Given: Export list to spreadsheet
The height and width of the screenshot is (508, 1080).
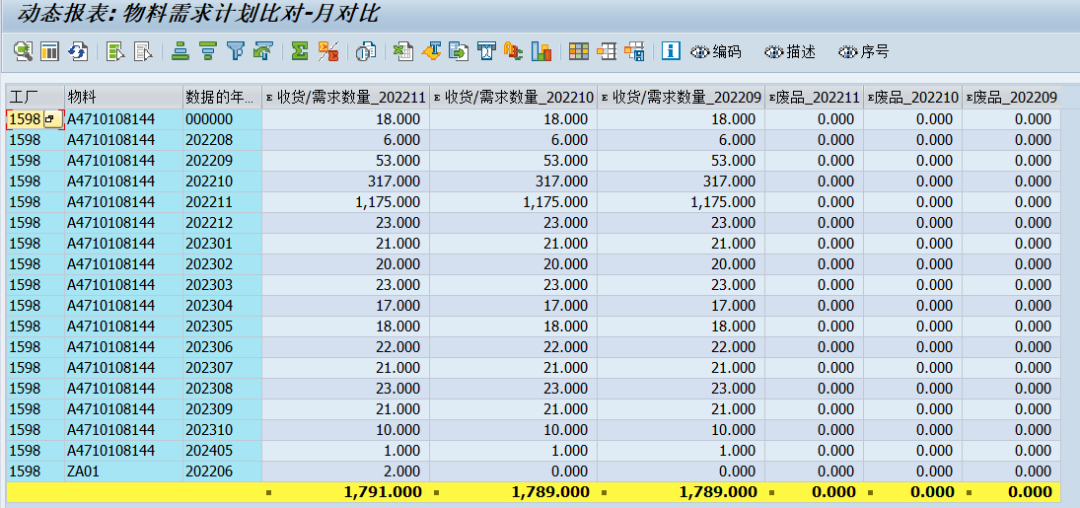Looking at the screenshot, I should click(403, 51).
